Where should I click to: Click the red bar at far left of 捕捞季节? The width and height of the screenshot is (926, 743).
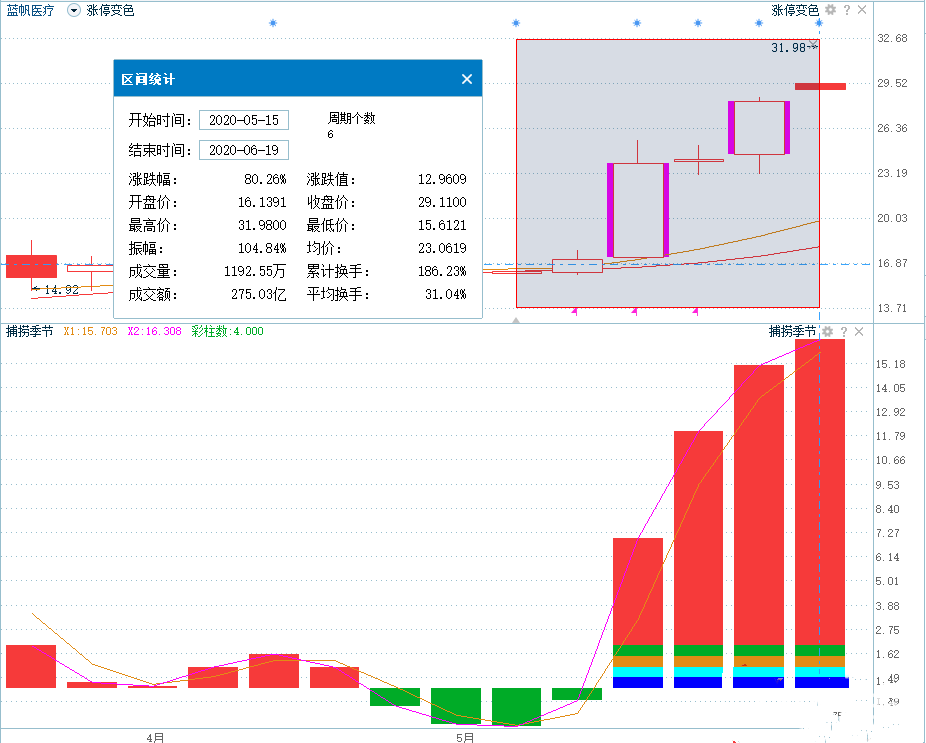click(31, 666)
